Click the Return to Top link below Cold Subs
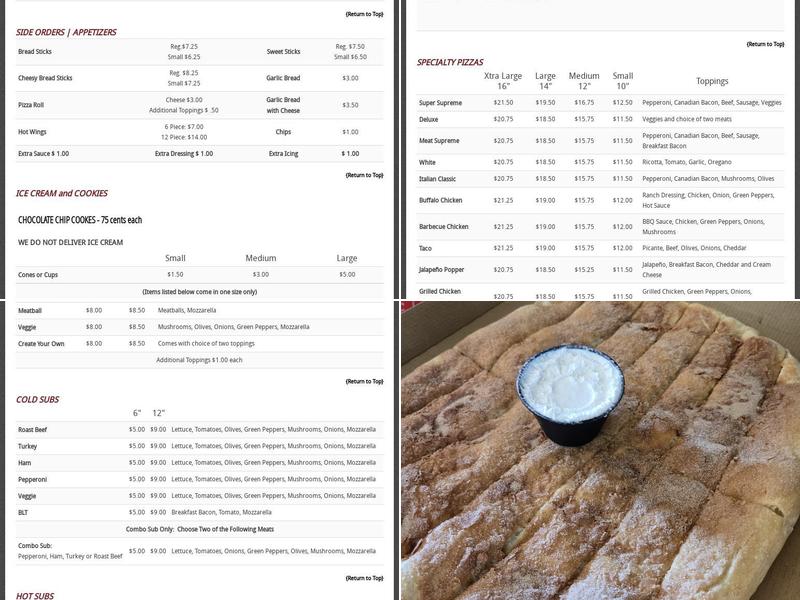This screenshot has width=800, height=600. [365, 578]
